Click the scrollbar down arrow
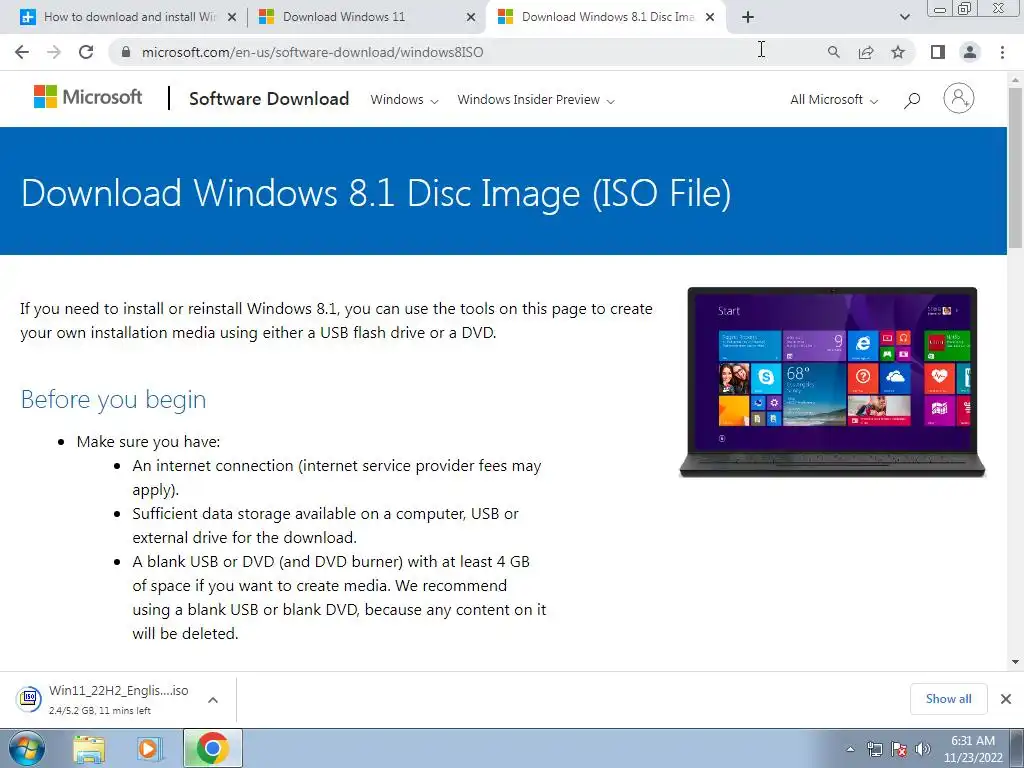Image resolution: width=1024 pixels, height=768 pixels. (x=1015, y=662)
